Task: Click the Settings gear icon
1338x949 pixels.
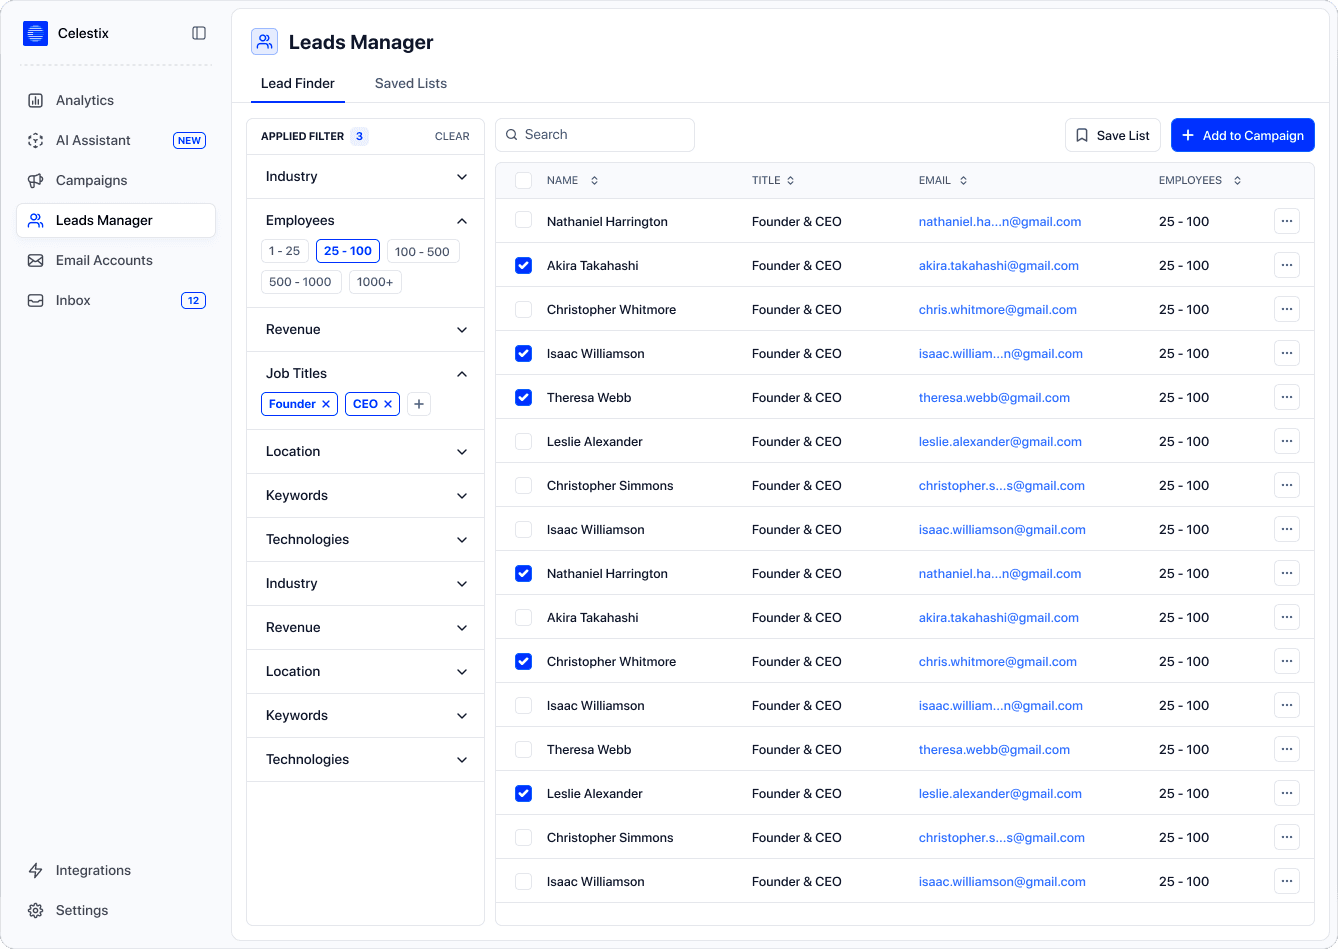Action: 36,910
